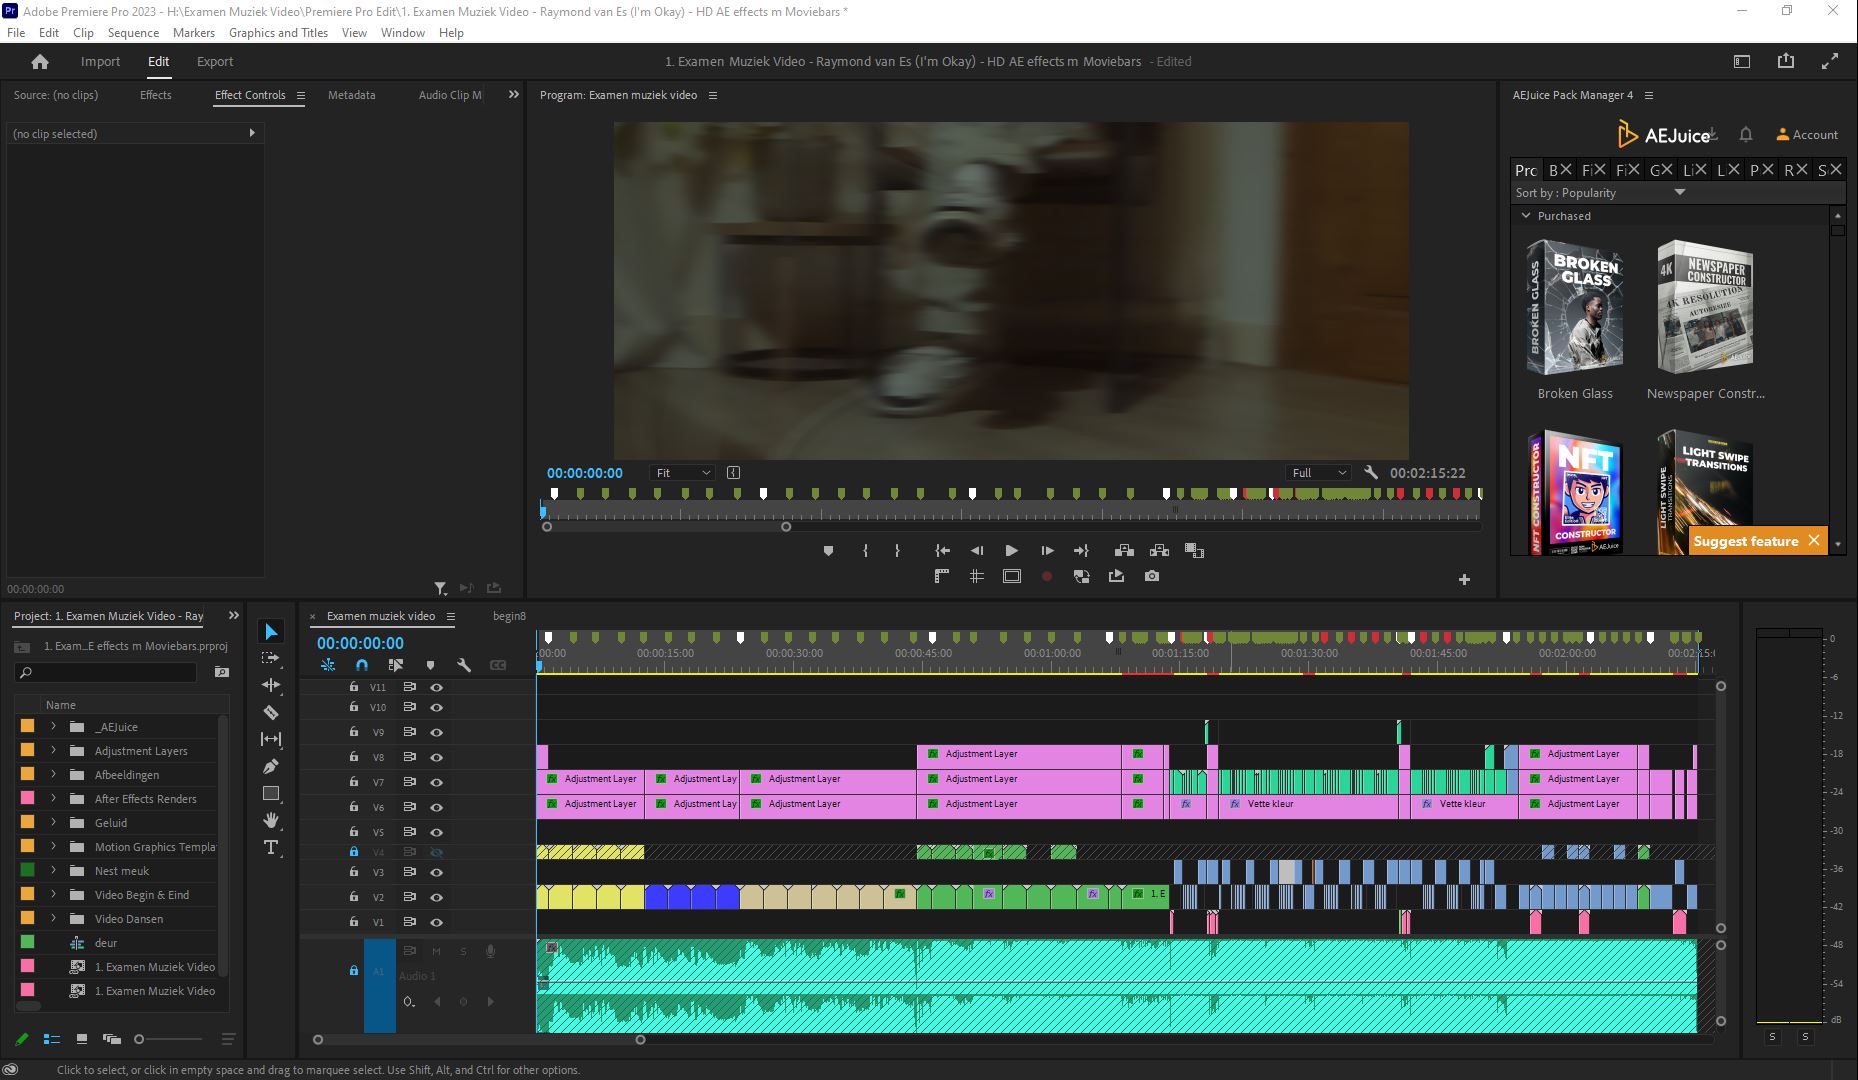1858x1080 pixels.
Task: Select the Type tool
Action: (x=270, y=848)
